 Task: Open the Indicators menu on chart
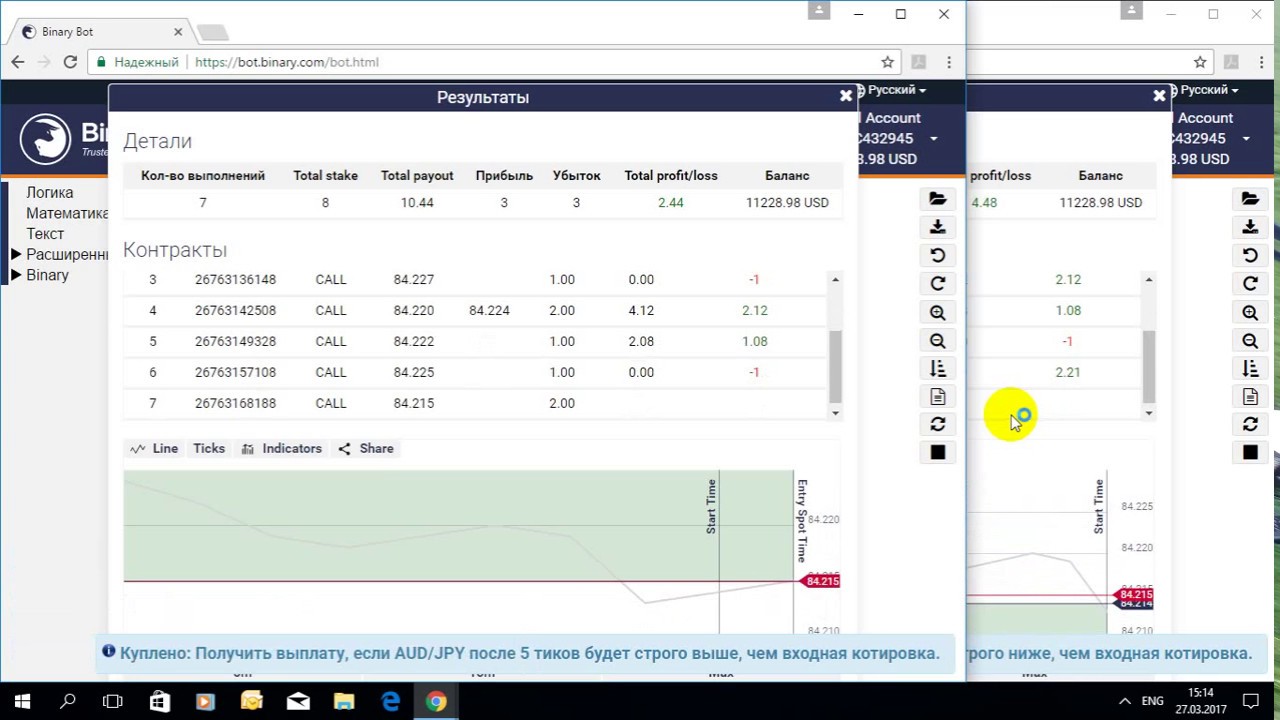pos(282,448)
